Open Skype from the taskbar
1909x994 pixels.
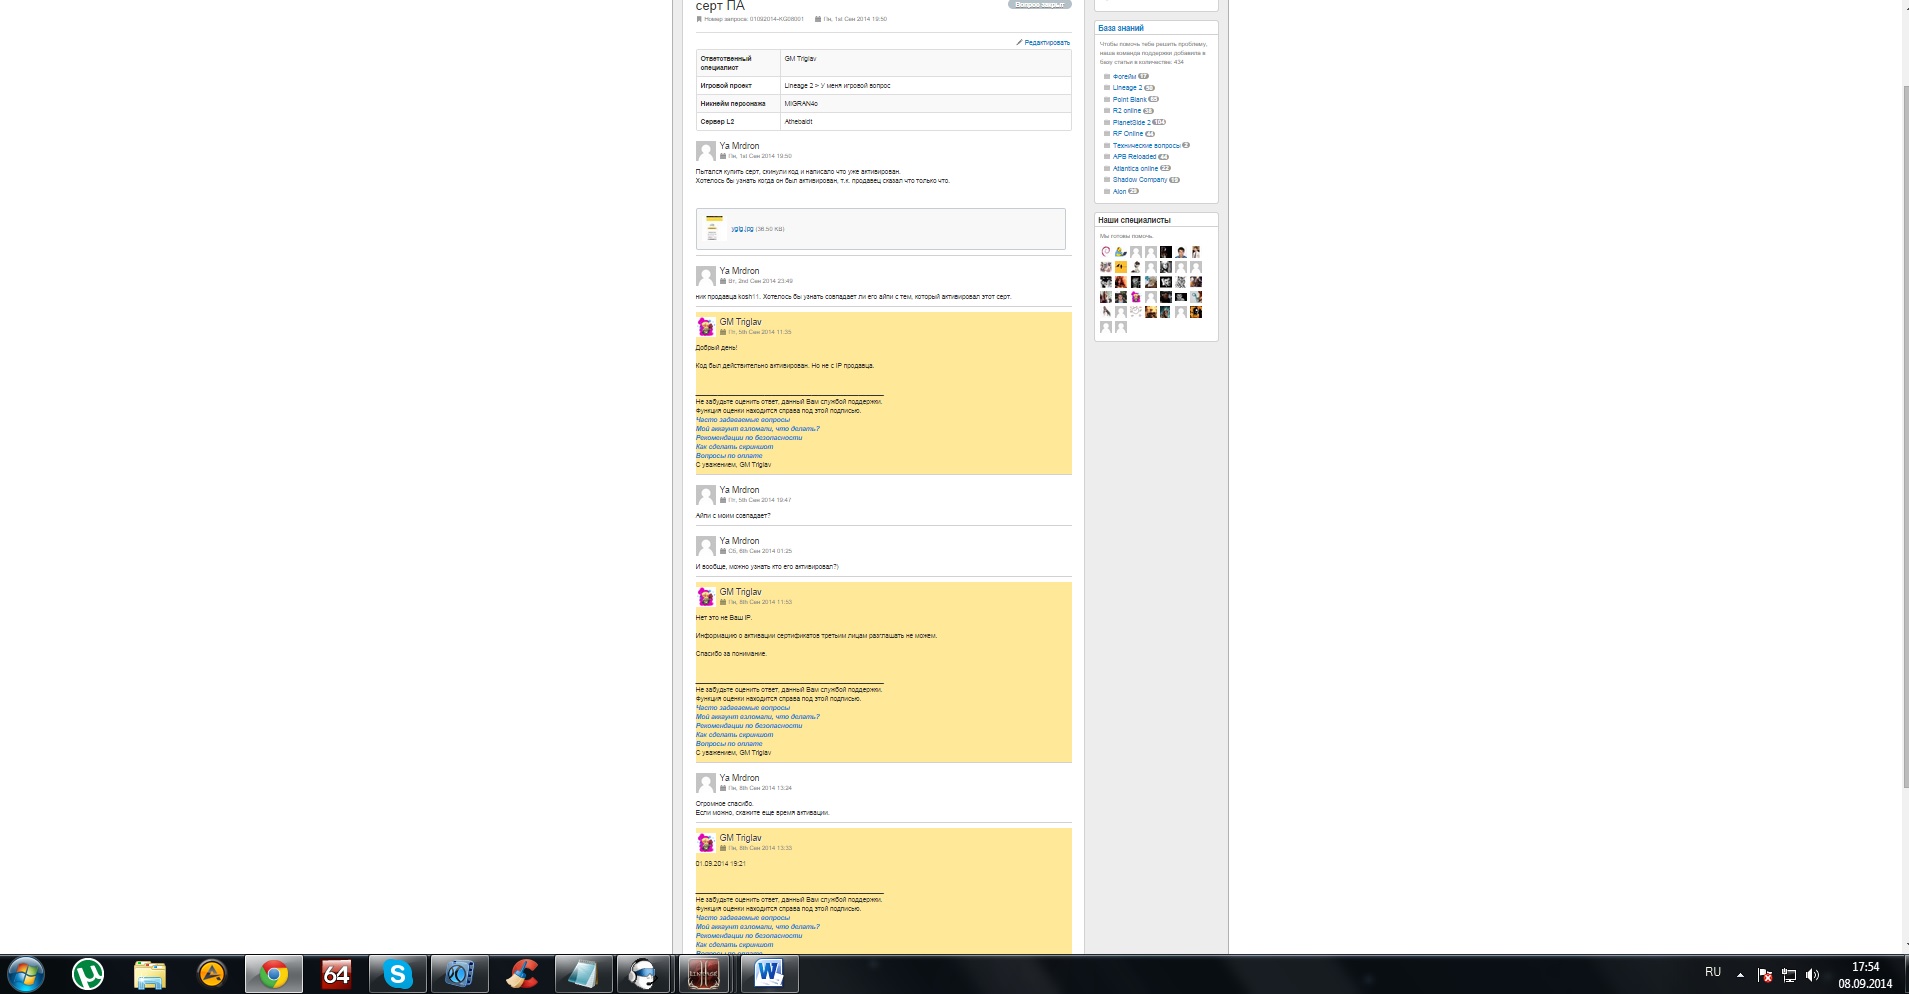398,974
